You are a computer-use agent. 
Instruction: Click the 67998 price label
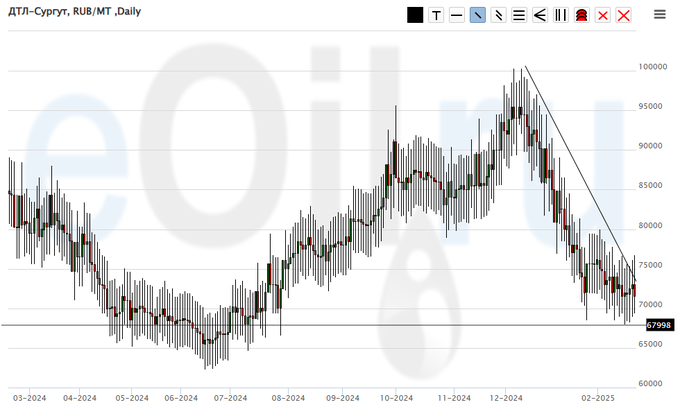658,325
